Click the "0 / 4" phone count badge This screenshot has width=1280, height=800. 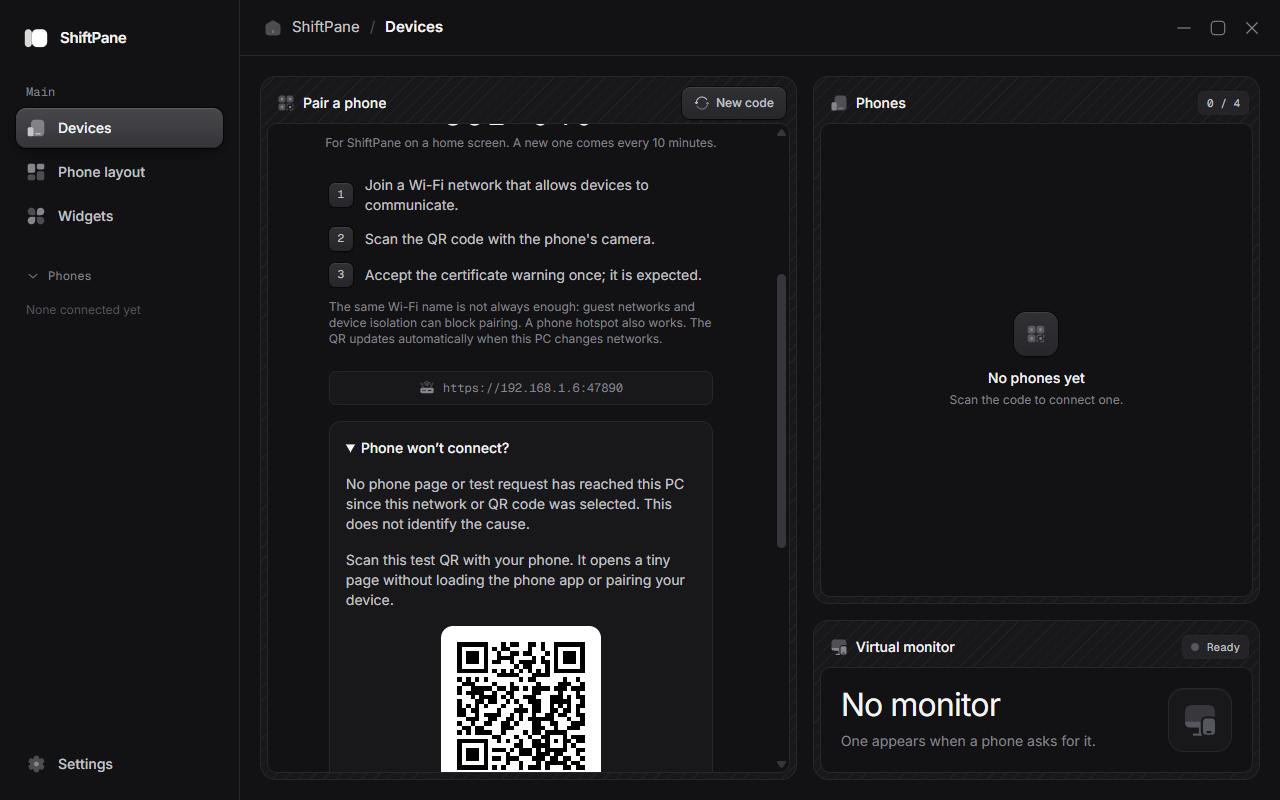click(1223, 103)
